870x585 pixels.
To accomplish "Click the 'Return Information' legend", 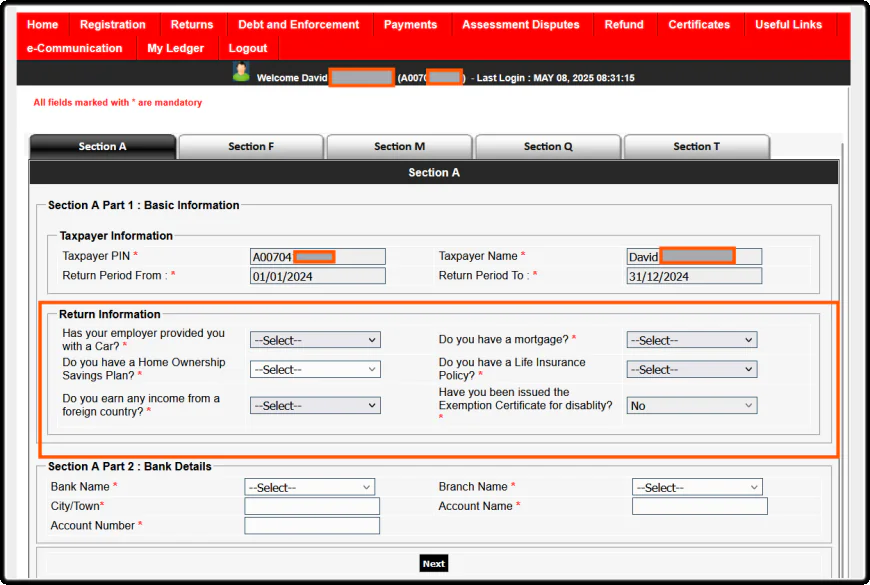I will (110, 314).
